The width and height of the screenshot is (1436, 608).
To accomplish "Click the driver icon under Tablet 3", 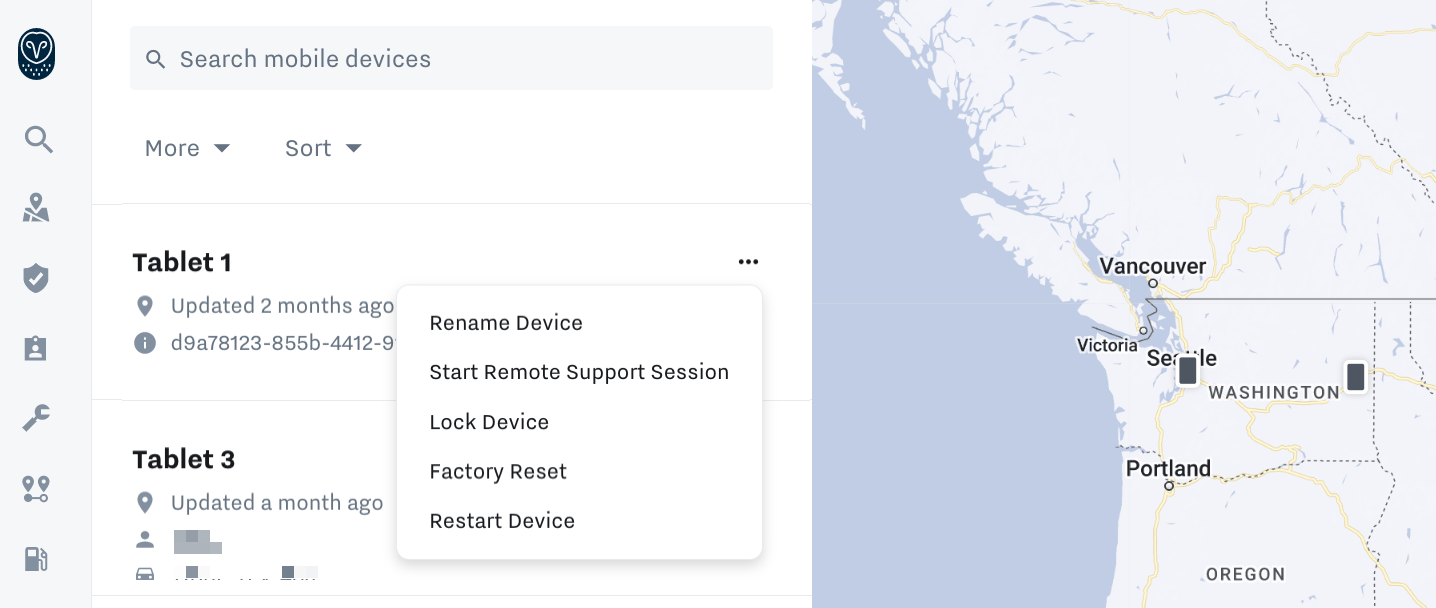I will (x=145, y=539).
